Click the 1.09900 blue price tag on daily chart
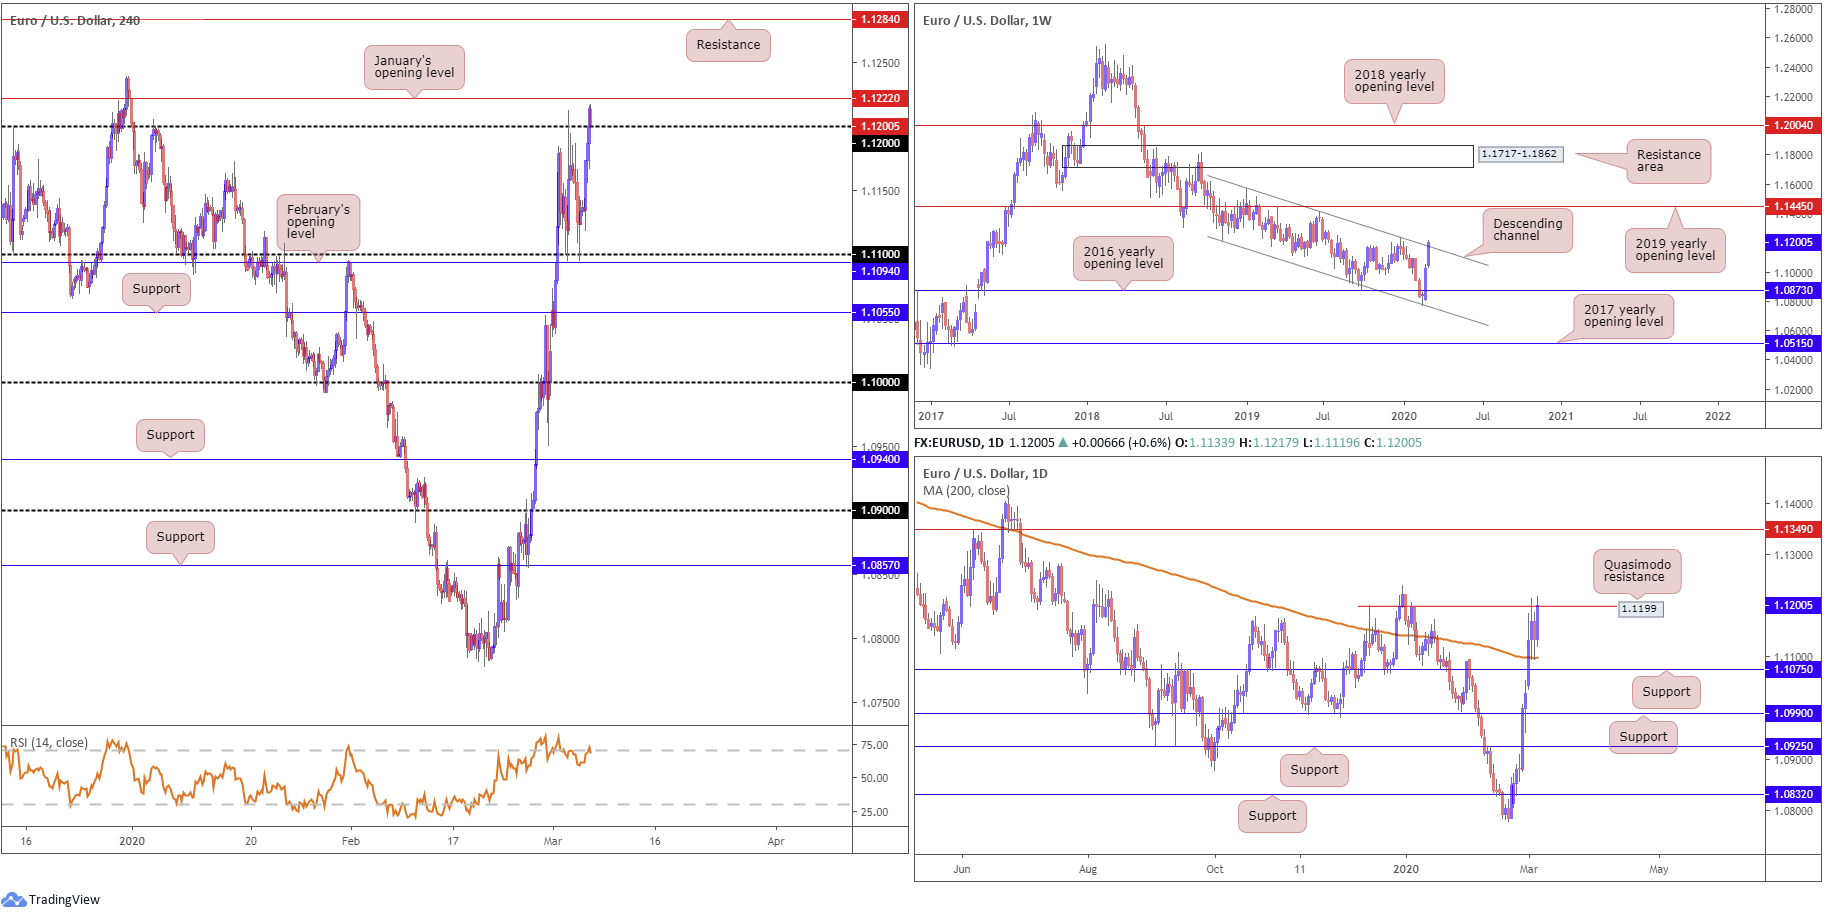This screenshot has width=1825, height=912. click(1792, 713)
